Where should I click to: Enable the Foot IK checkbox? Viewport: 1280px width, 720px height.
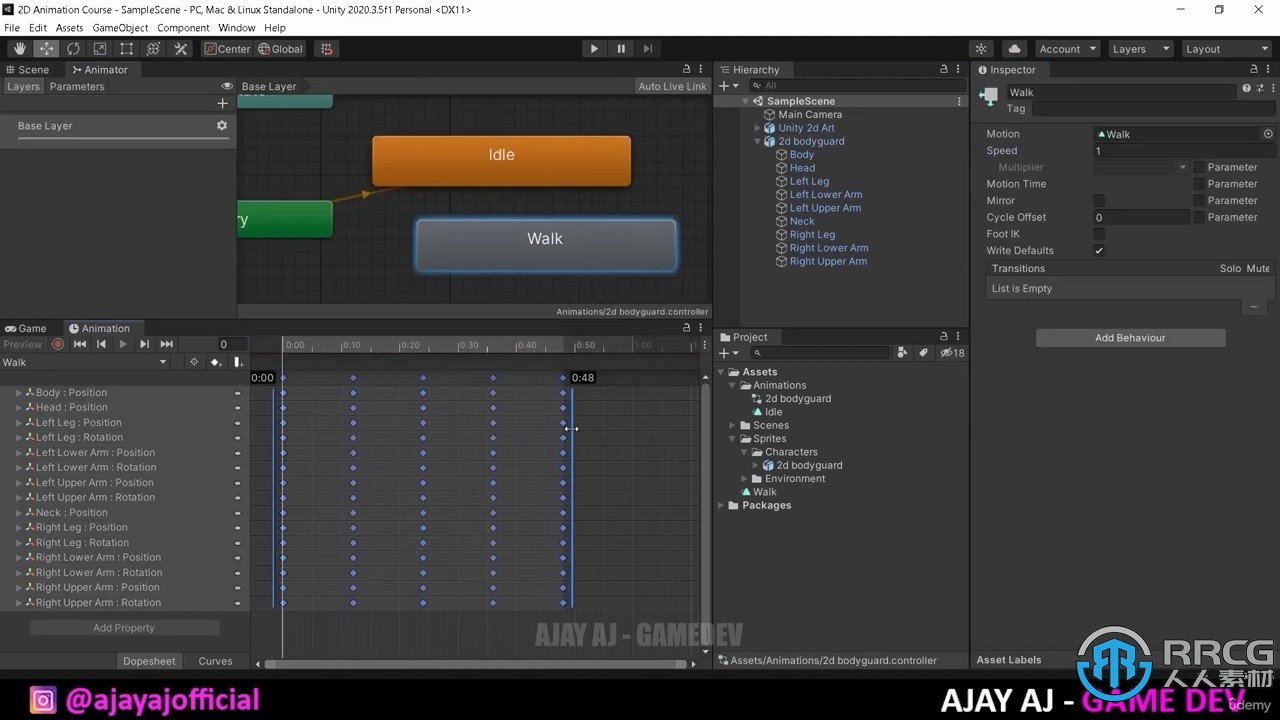pyautogui.click(x=1099, y=234)
